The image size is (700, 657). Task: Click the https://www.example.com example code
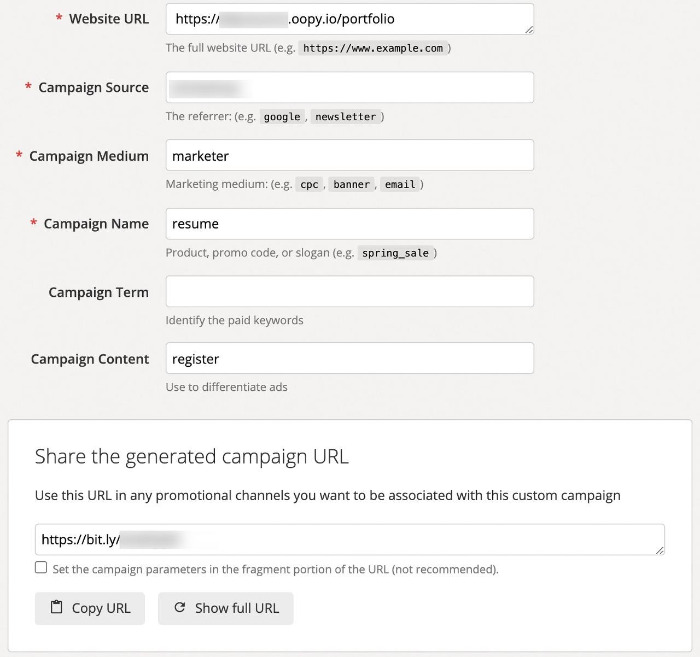[372, 48]
